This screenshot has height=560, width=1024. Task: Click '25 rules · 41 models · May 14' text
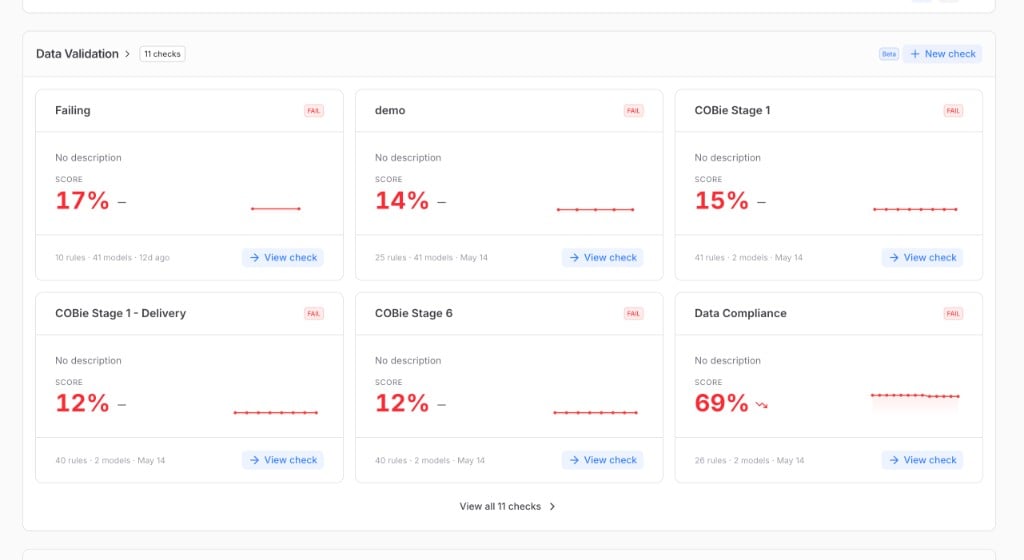431,258
